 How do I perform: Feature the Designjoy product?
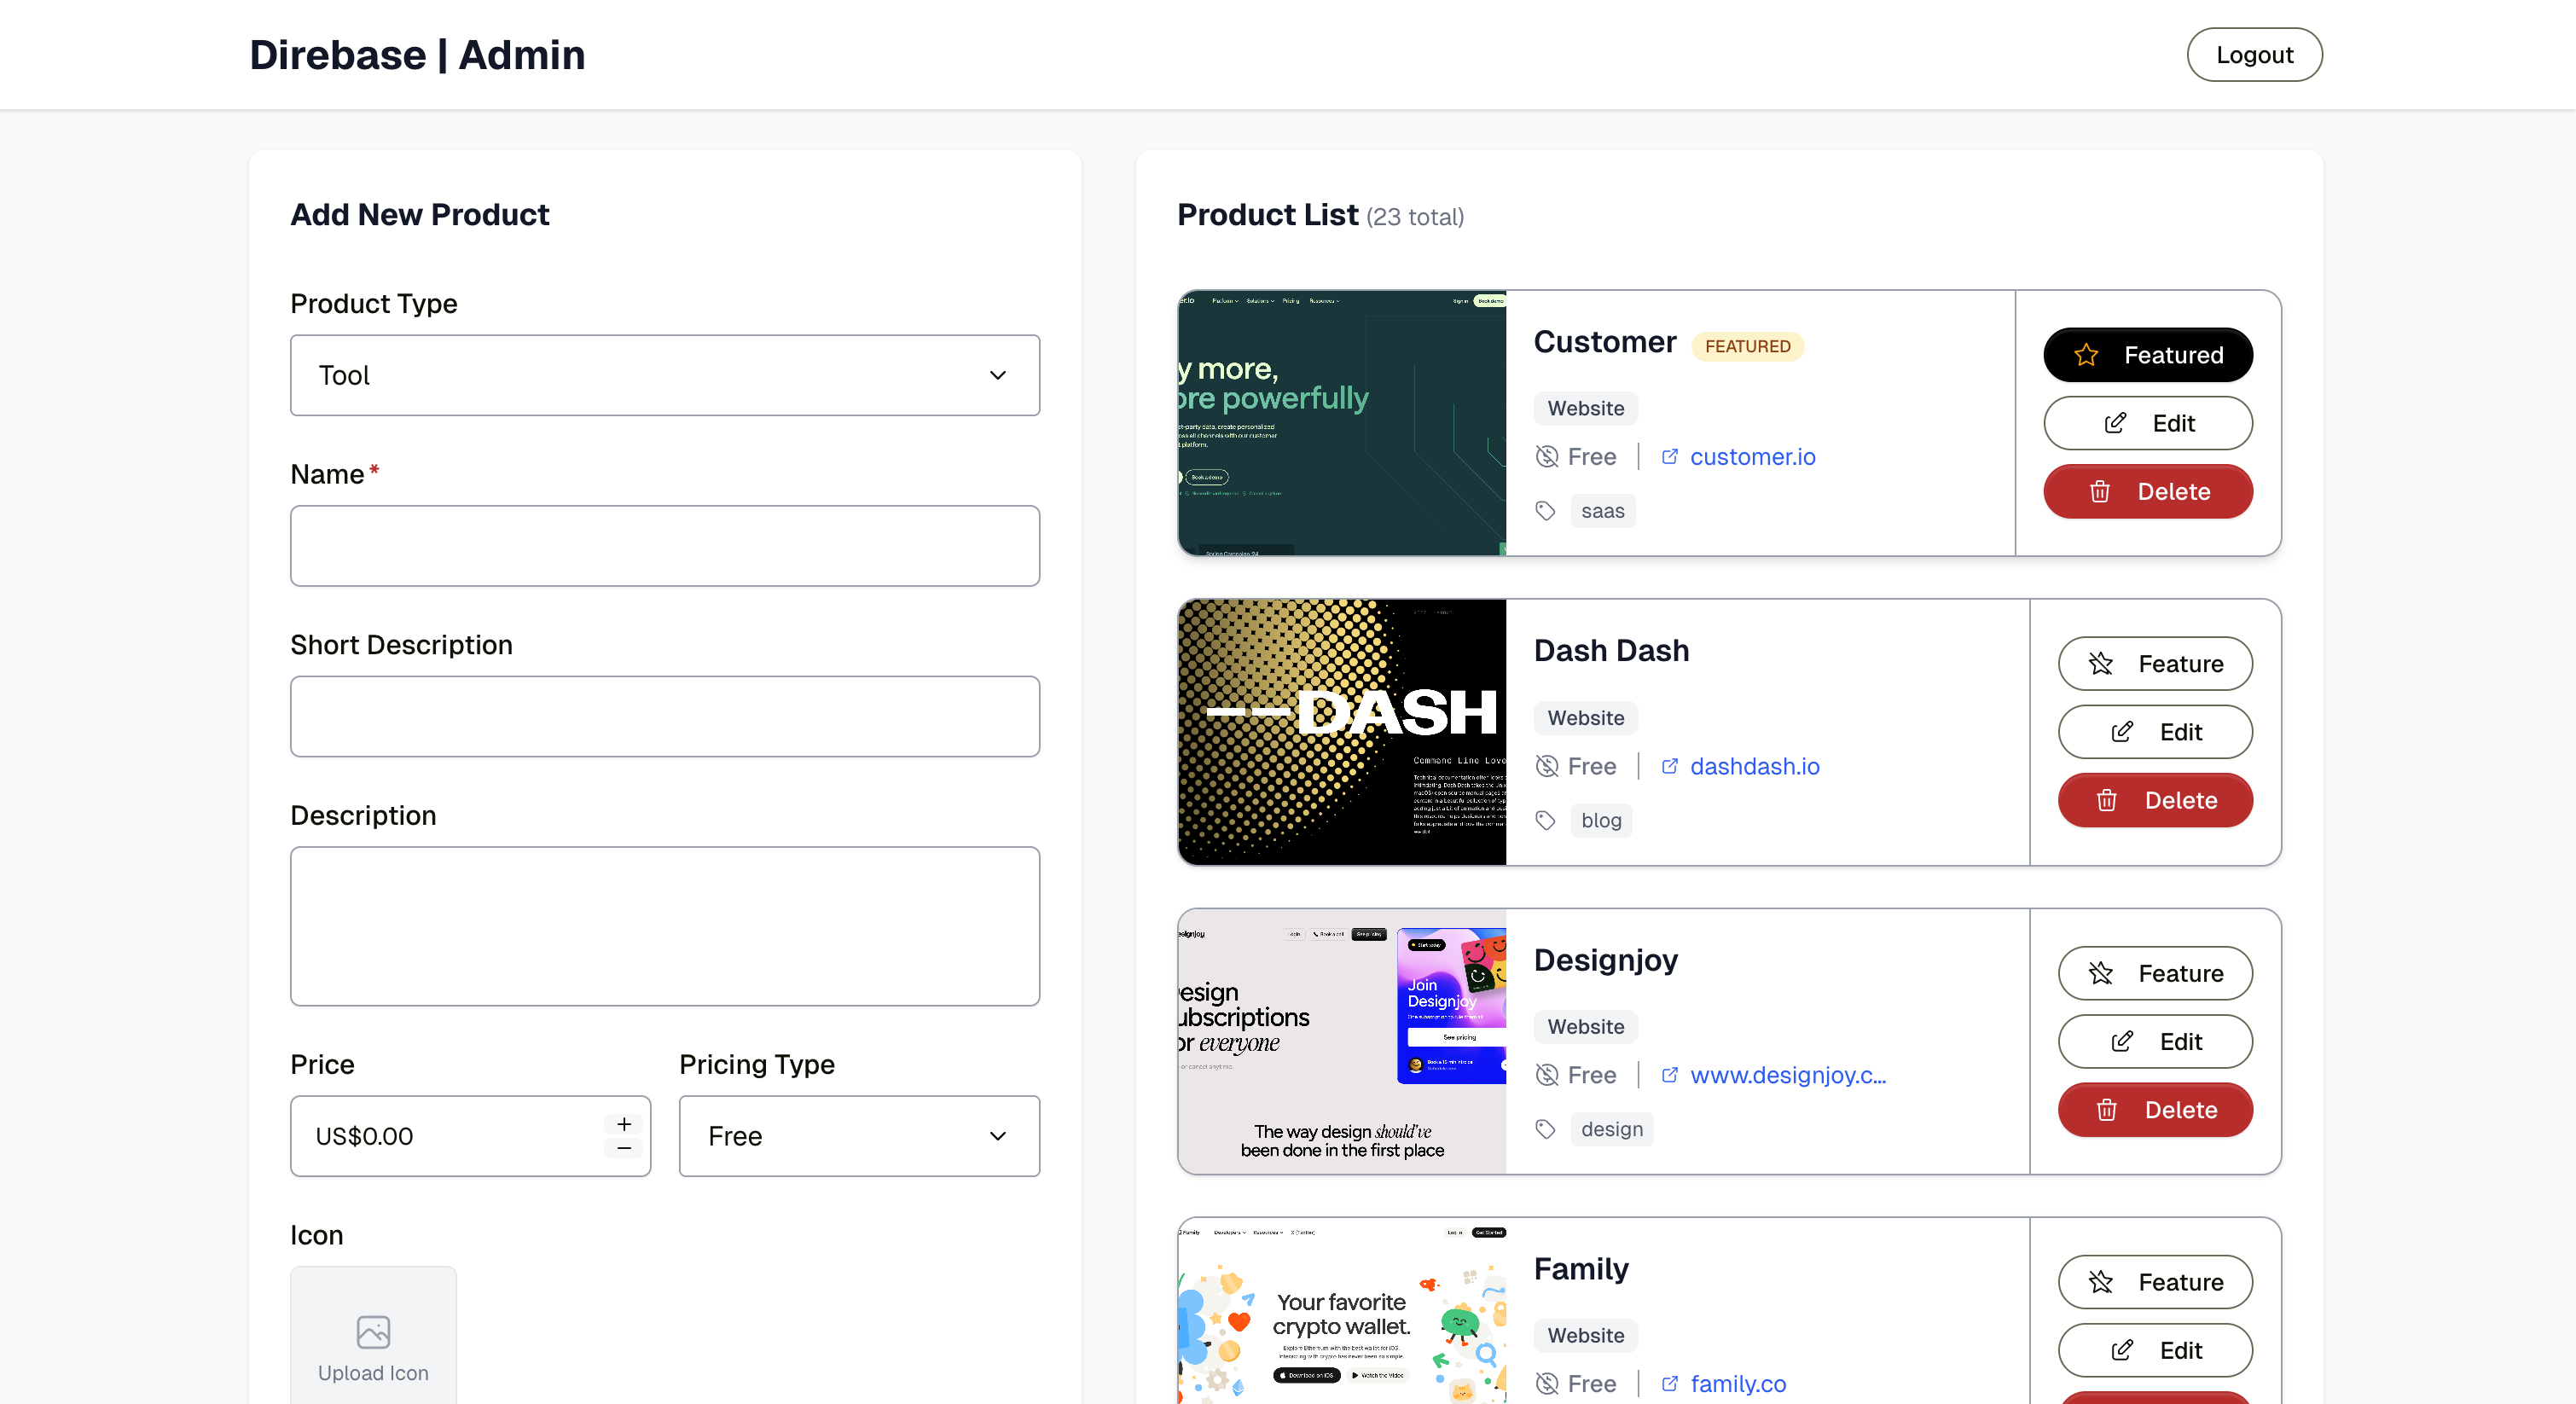click(x=2155, y=973)
